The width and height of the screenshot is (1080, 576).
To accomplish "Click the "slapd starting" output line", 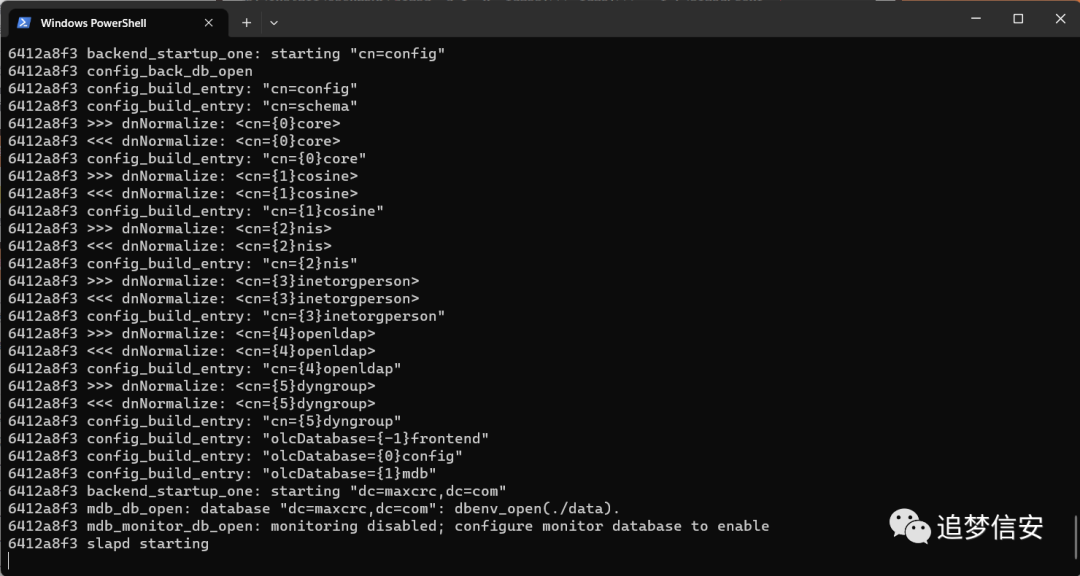I will pos(108,544).
